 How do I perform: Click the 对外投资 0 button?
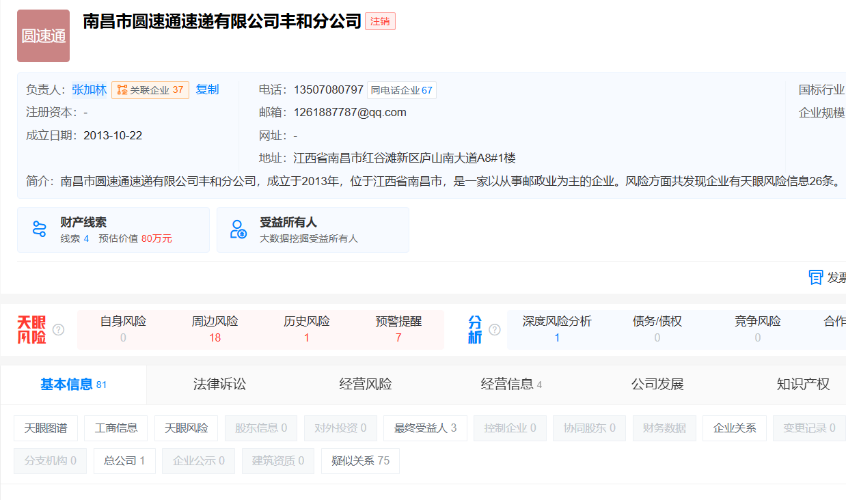[x=340, y=428]
